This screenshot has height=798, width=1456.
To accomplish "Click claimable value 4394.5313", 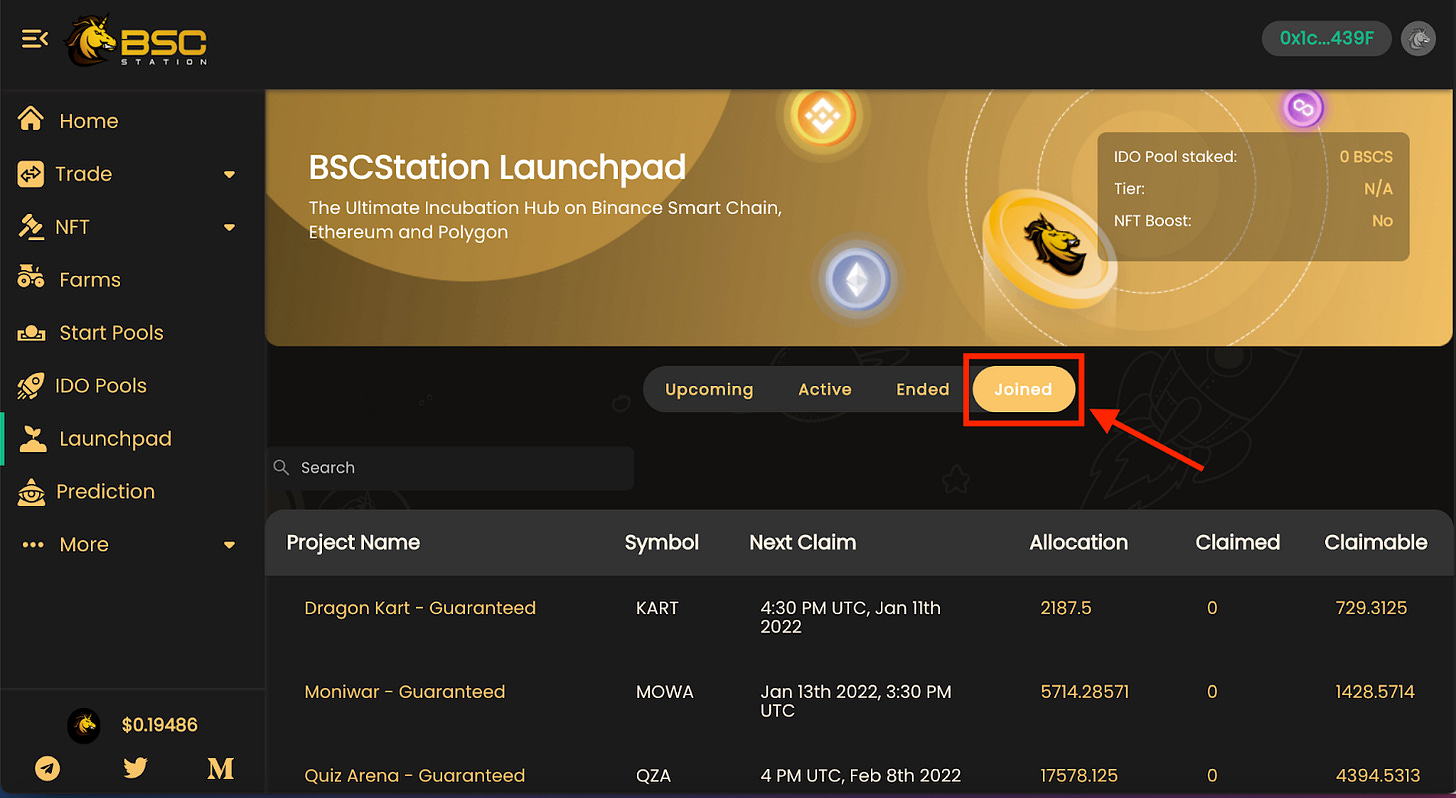I will 1377,776.
